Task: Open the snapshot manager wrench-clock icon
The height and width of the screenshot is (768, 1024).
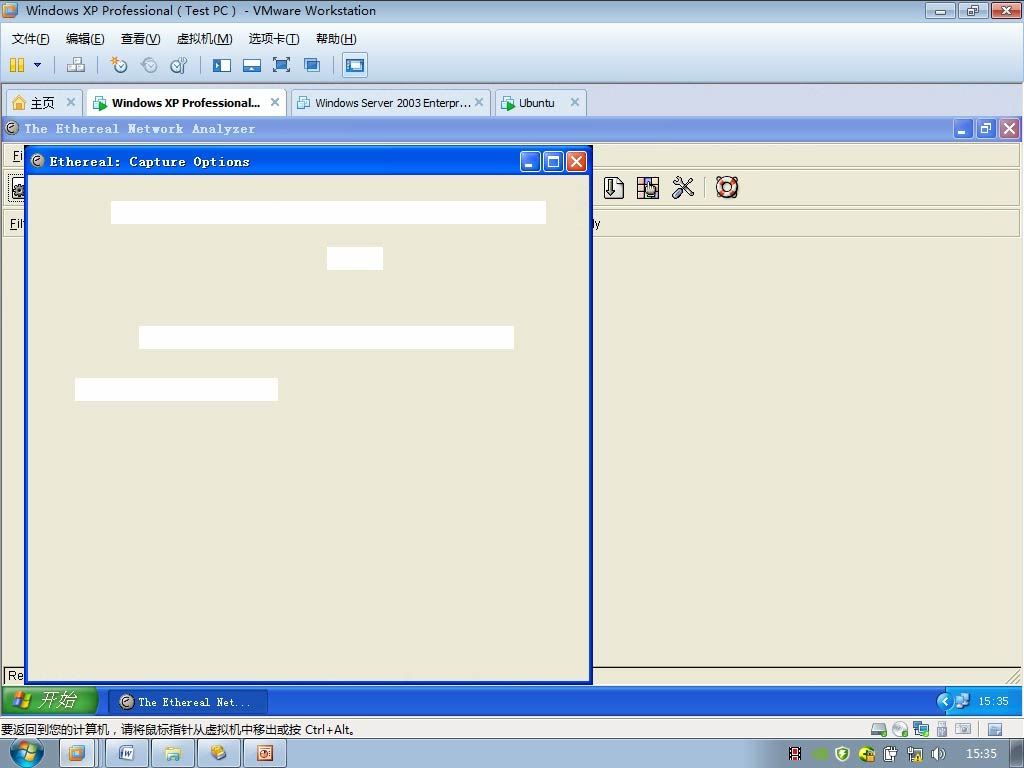Action: coord(178,65)
